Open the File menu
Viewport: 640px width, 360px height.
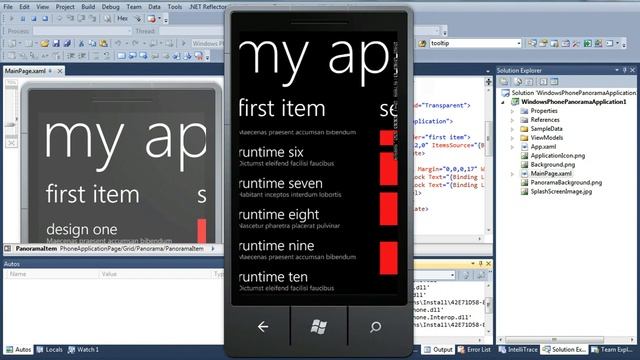8,7
